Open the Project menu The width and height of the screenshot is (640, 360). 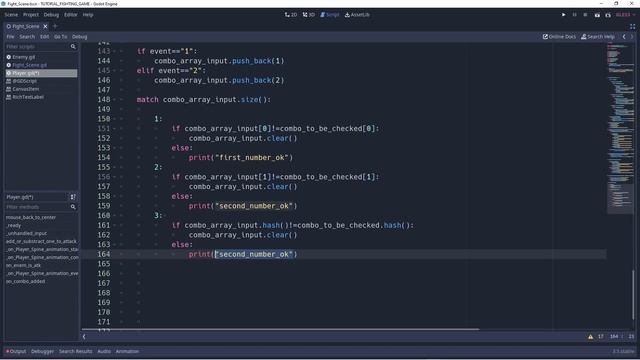31,15
